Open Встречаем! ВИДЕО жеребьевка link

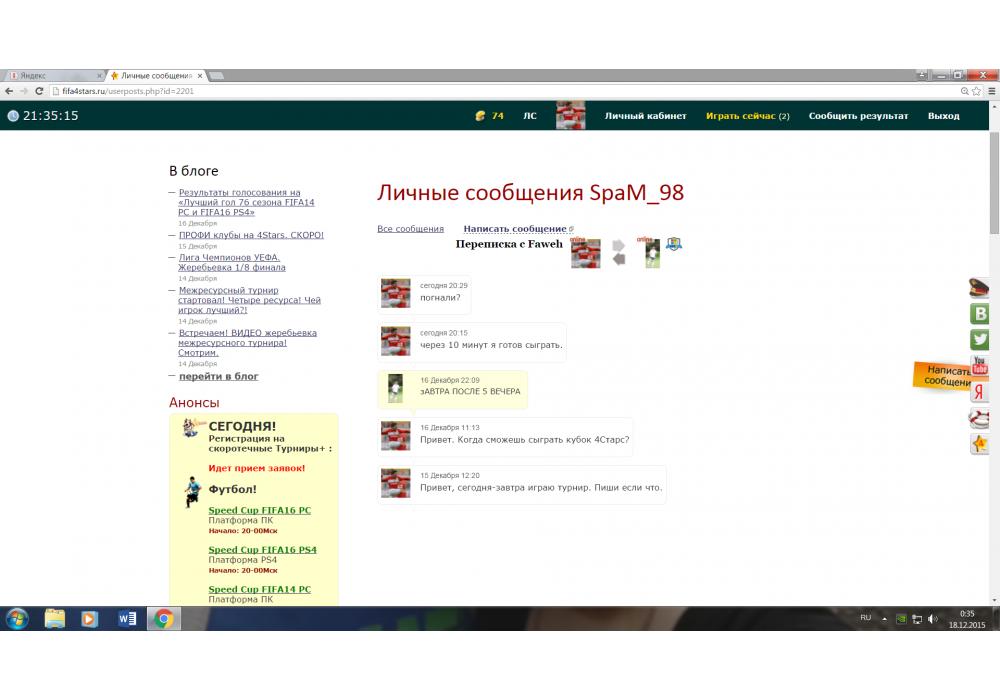(x=247, y=342)
